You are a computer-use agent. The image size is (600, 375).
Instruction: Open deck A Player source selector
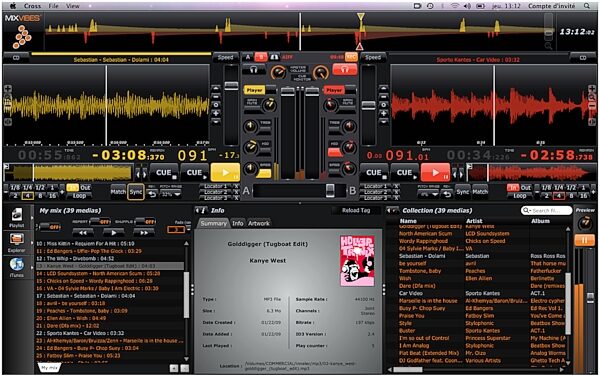(x=260, y=90)
